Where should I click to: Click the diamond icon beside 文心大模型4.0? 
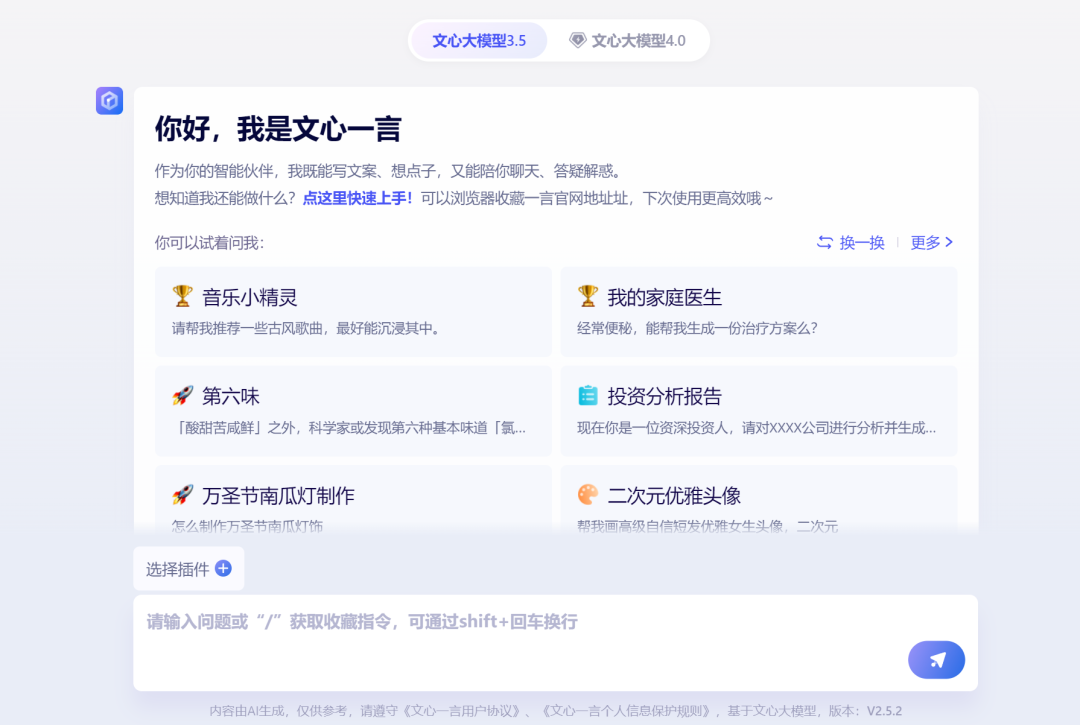(577, 40)
